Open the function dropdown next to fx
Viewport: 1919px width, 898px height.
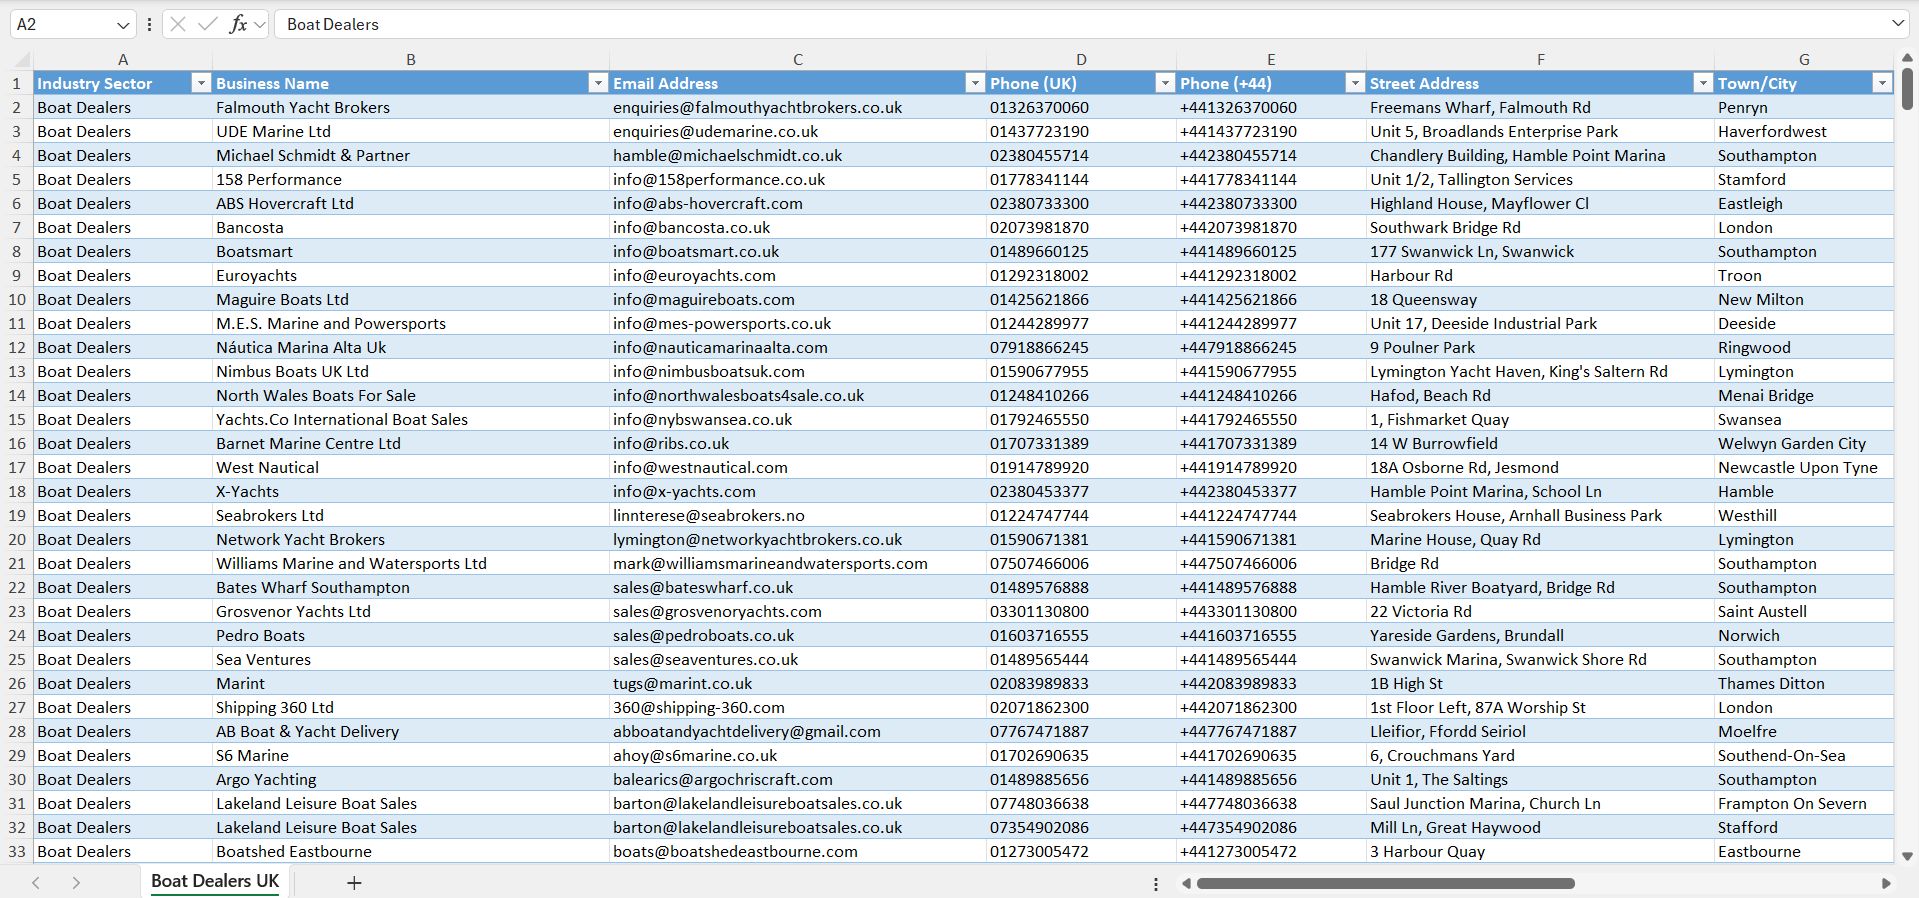click(x=260, y=24)
